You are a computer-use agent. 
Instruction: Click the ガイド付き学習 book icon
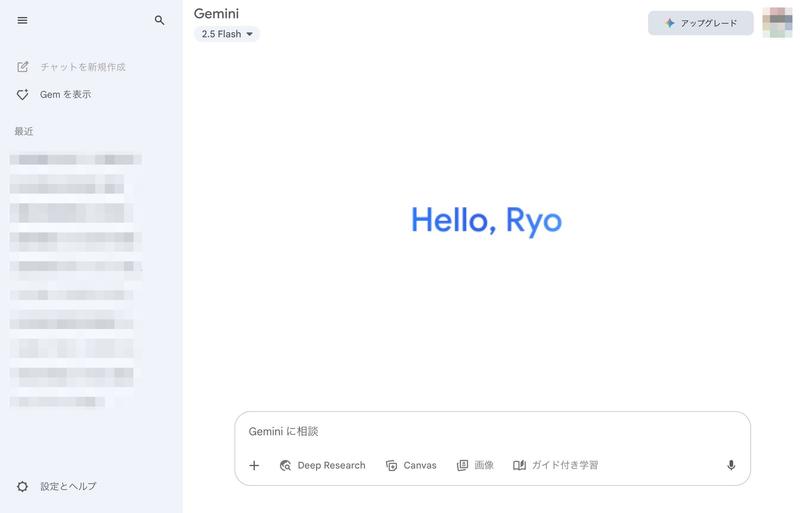(519, 466)
